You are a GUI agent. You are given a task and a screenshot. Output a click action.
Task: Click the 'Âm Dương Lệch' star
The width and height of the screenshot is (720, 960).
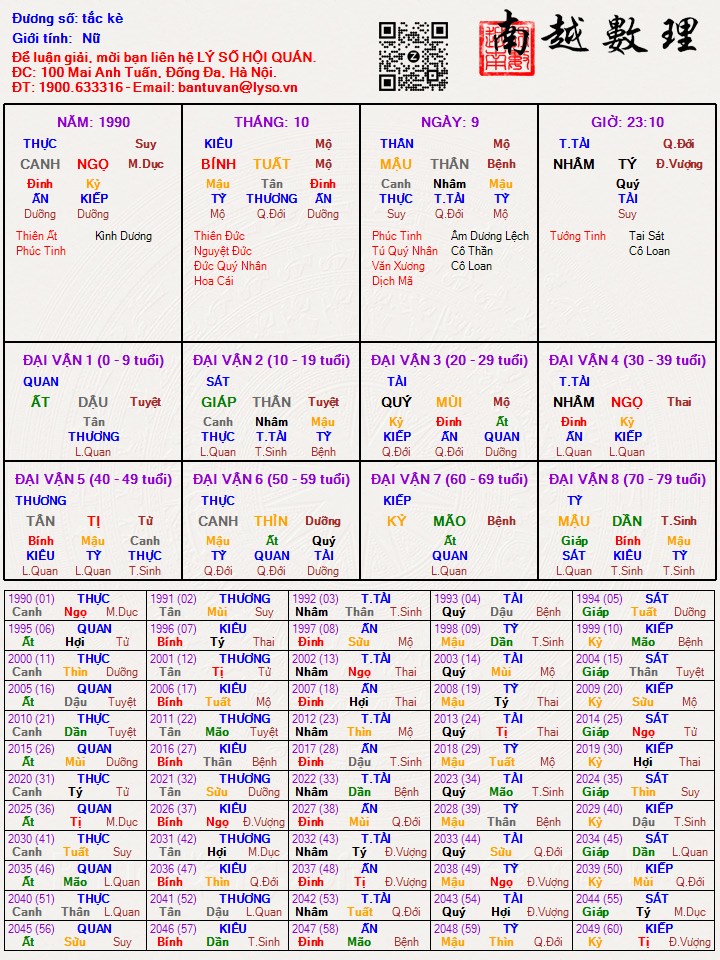click(490, 236)
